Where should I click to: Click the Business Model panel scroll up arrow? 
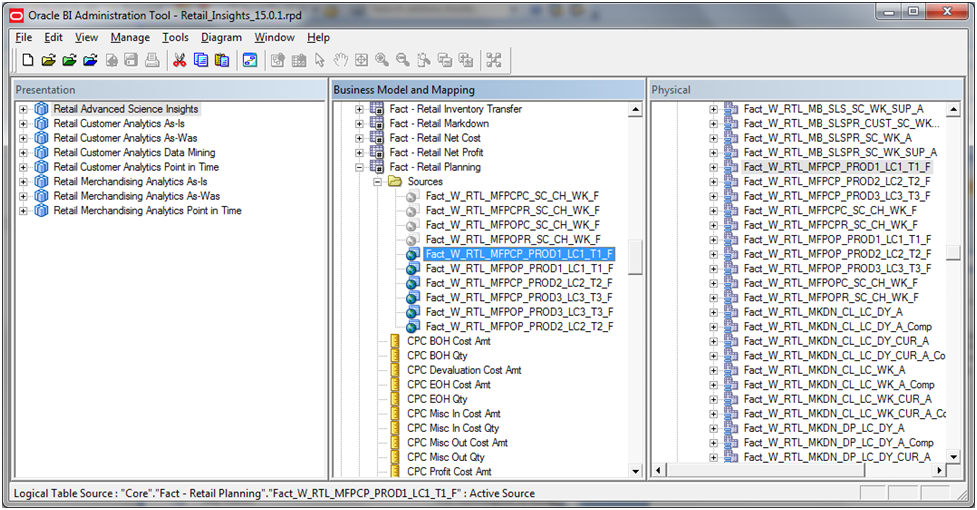tap(635, 110)
